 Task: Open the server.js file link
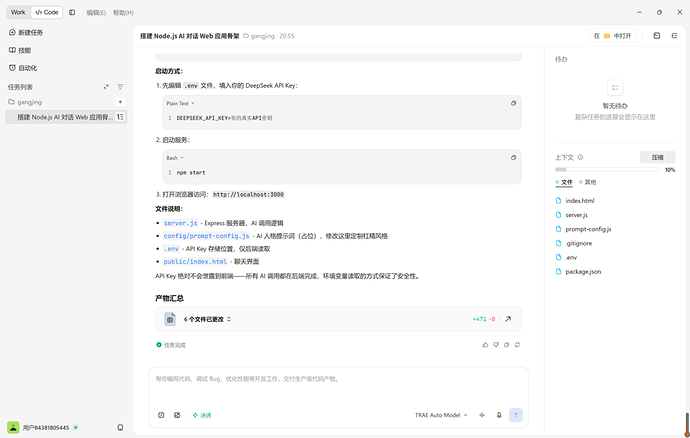coord(180,223)
